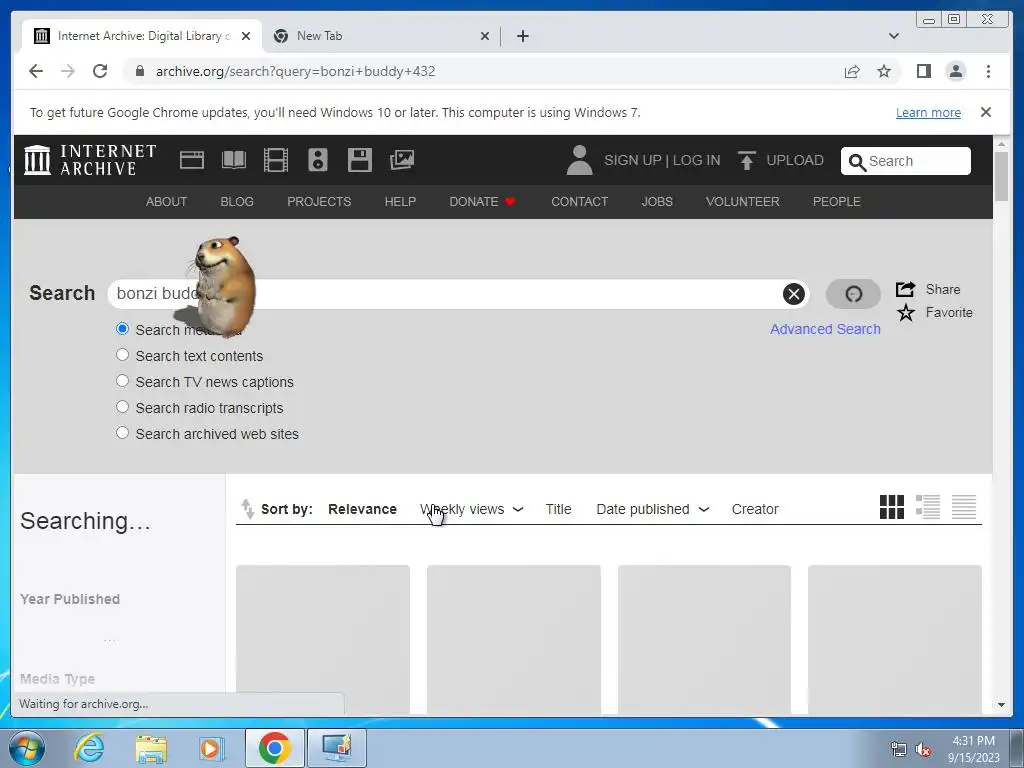Open the PROJECTS menu item

[319, 202]
